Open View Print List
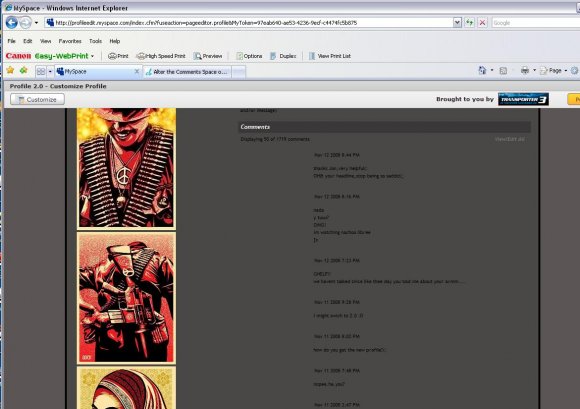This screenshot has width=580, height=409. click(x=330, y=56)
